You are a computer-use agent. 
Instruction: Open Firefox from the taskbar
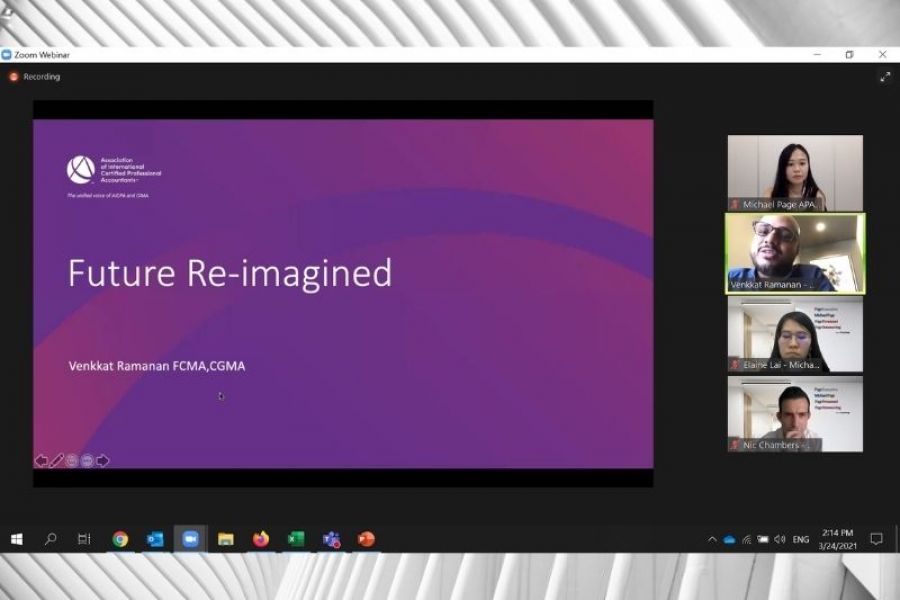click(261, 539)
